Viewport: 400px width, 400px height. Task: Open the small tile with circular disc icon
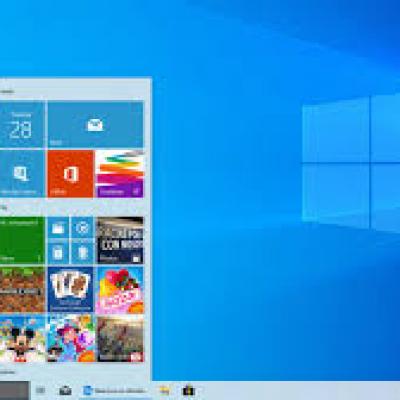[82, 228]
